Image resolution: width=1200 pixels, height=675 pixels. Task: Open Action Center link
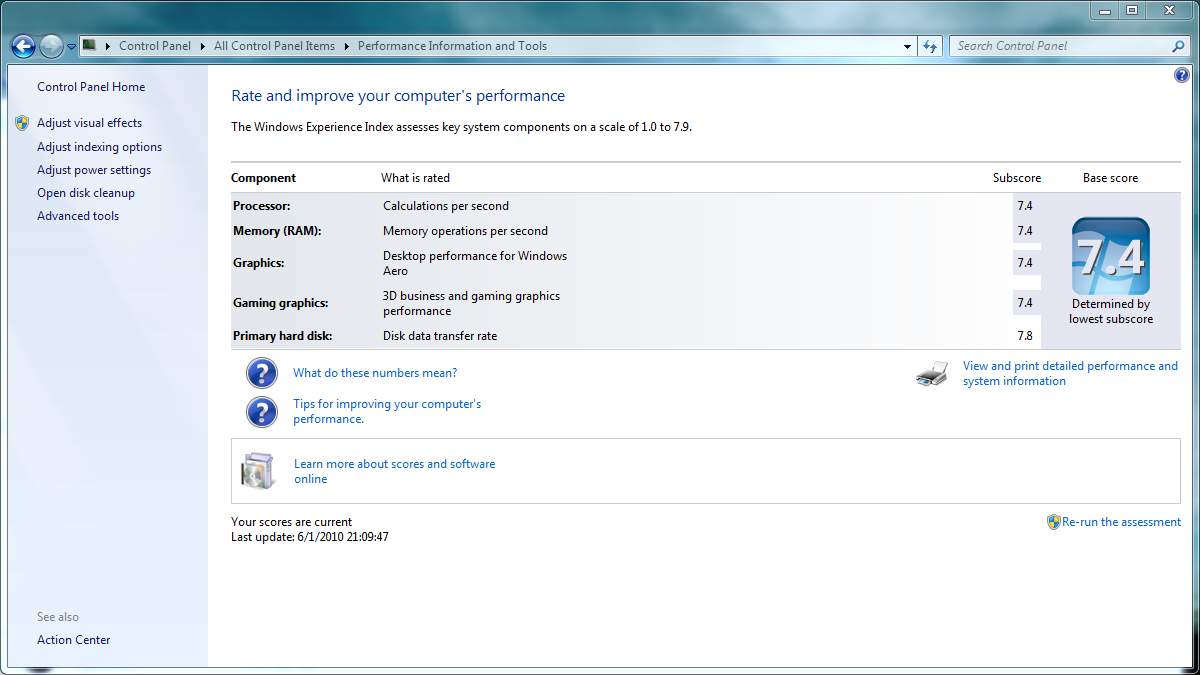pyautogui.click(x=74, y=640)
